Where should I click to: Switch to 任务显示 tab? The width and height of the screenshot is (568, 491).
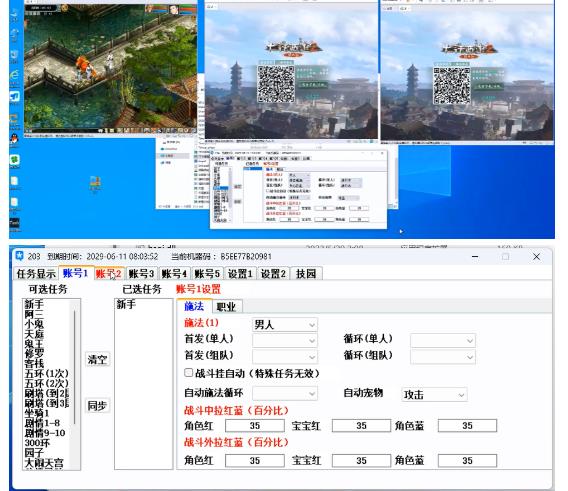(36, 274)
